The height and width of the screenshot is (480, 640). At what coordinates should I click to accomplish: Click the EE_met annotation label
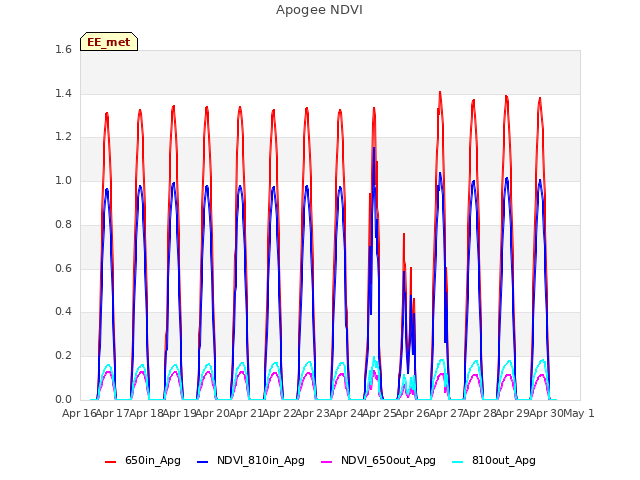tap(109, 42)
